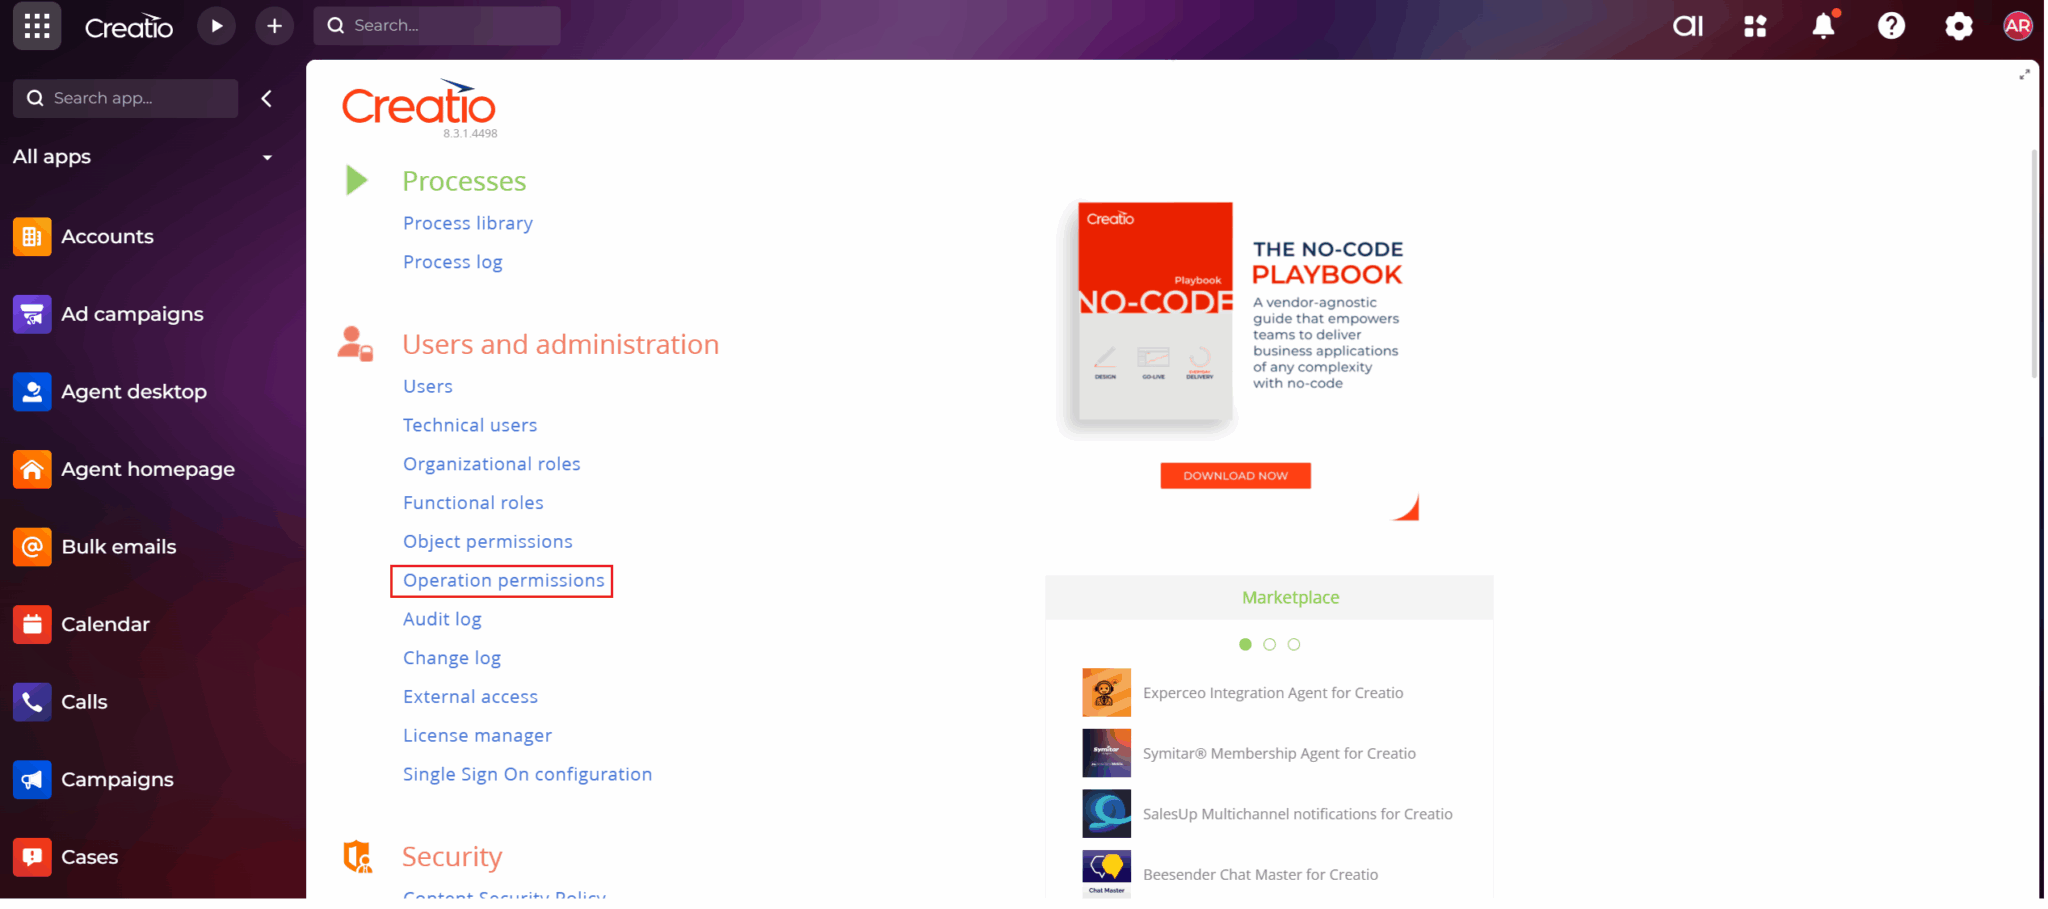Click the Security shield icon
2048x909 pixels.
357,856
